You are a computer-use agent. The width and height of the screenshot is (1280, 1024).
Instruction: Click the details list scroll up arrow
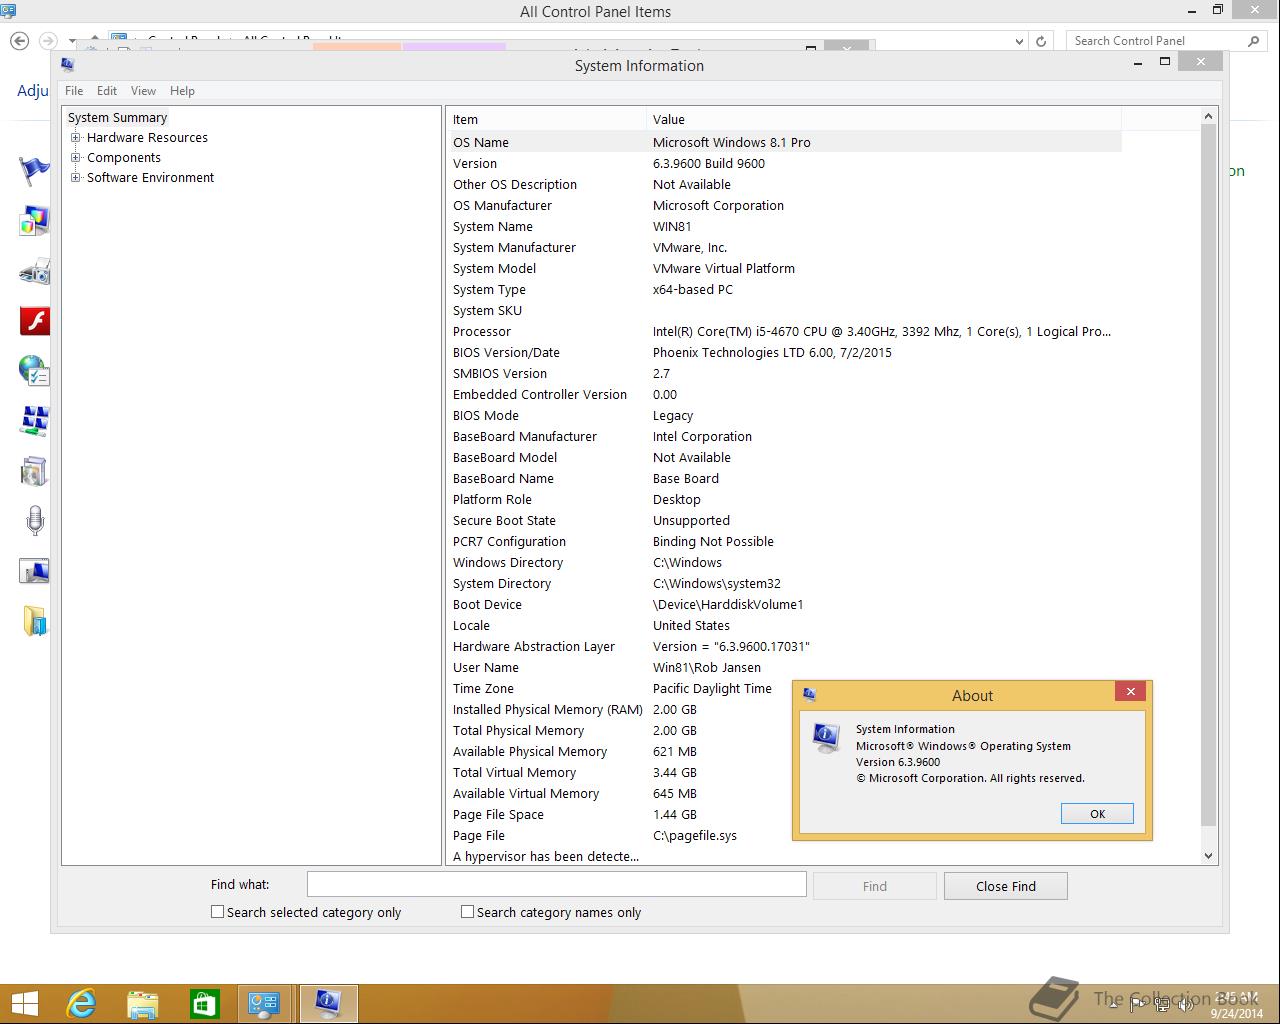(x=1208, y=117)
